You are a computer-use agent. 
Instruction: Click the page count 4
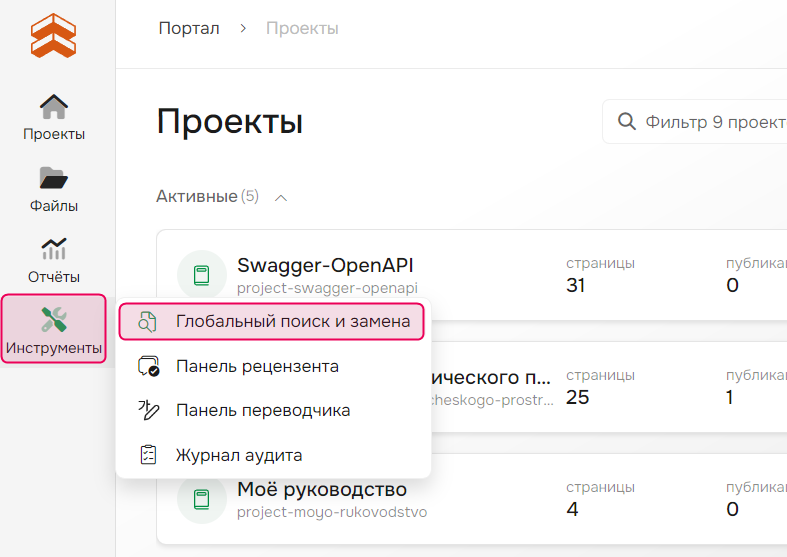[572, 509]
